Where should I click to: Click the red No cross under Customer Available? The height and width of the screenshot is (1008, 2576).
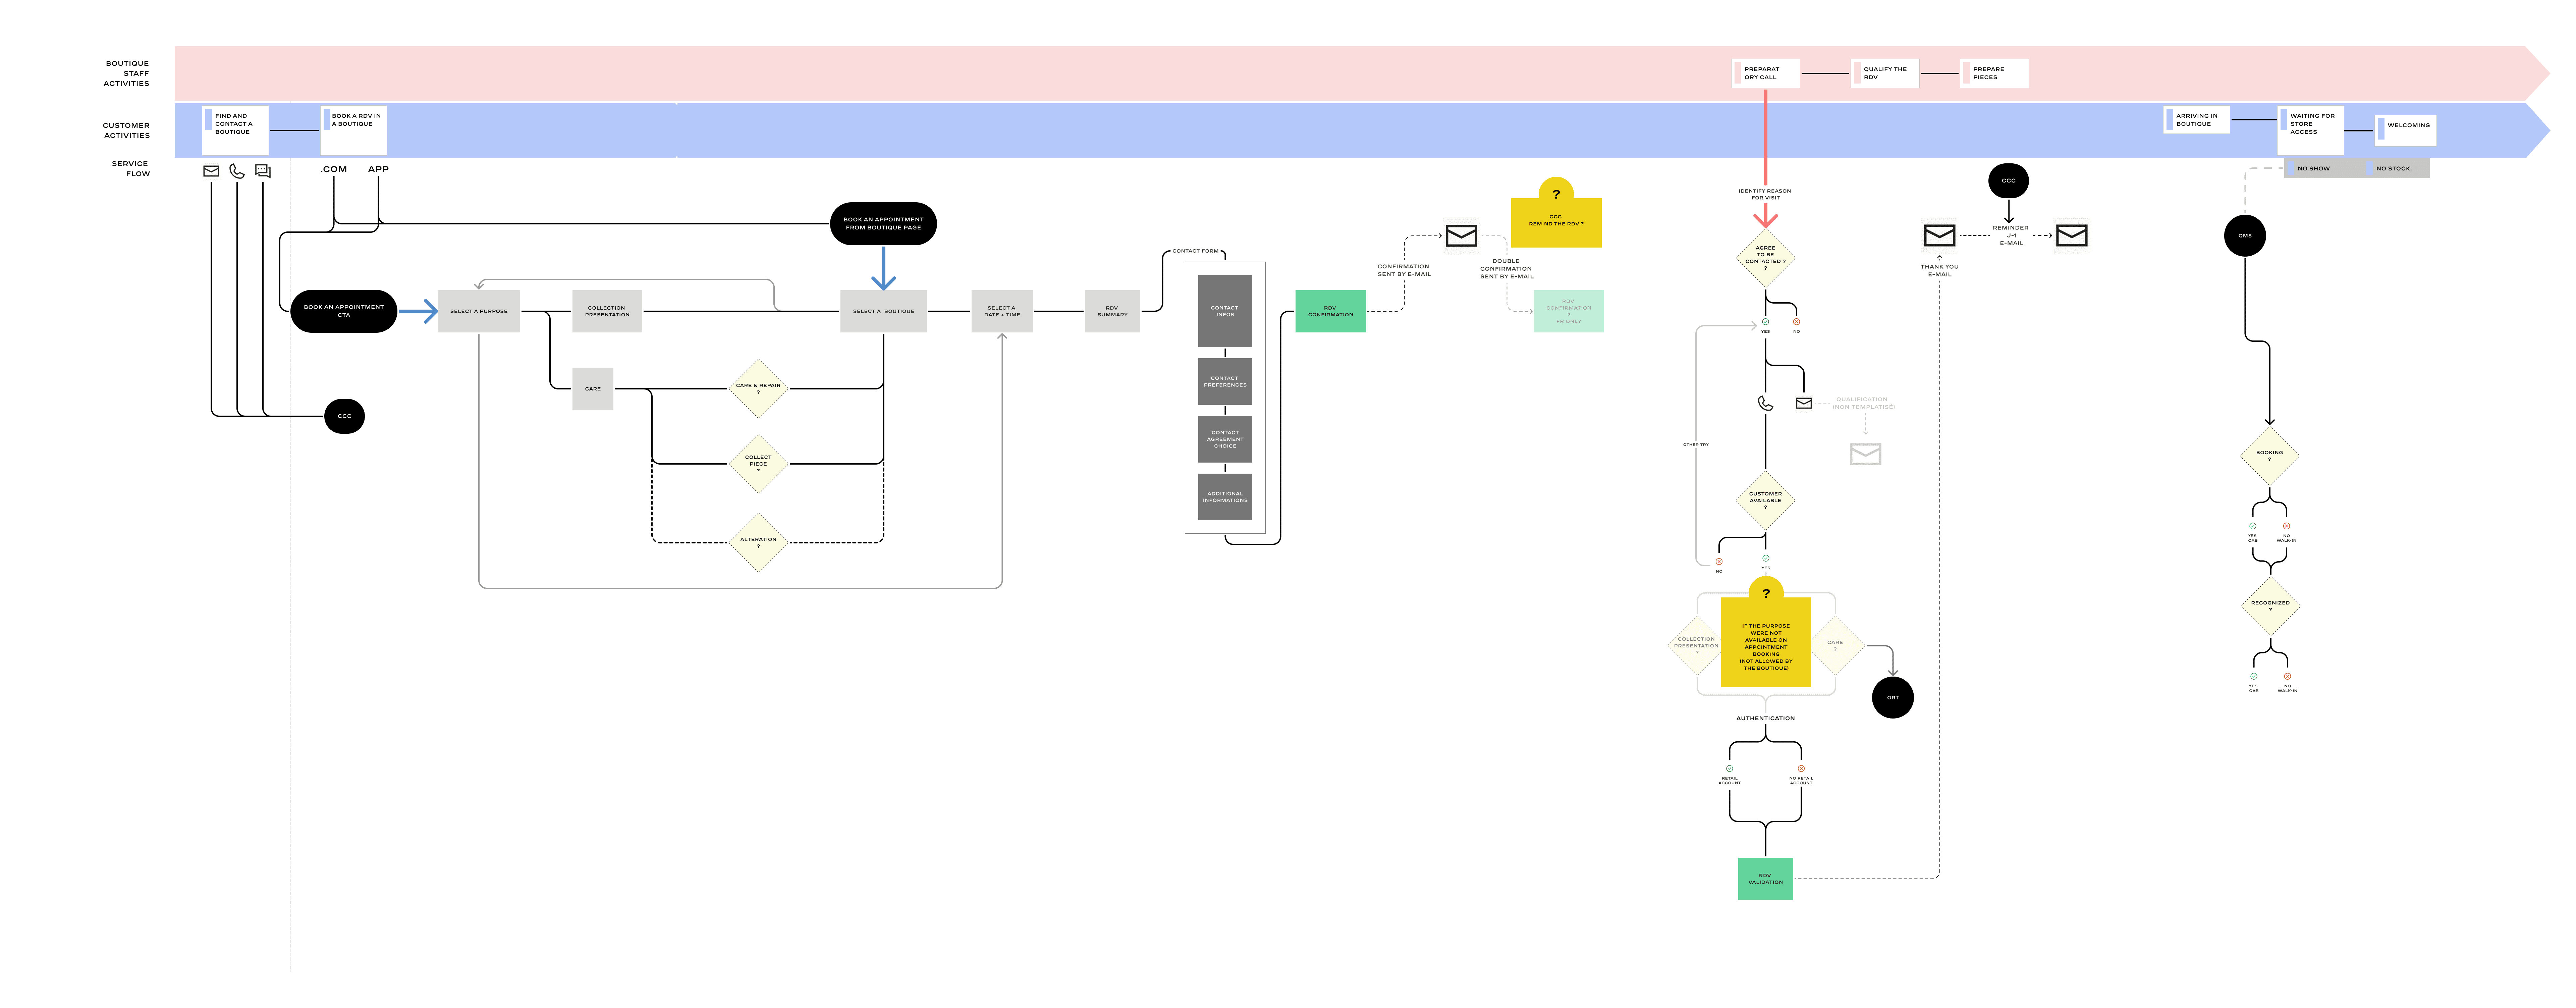pyautogui.click(x=1719, y=562)
